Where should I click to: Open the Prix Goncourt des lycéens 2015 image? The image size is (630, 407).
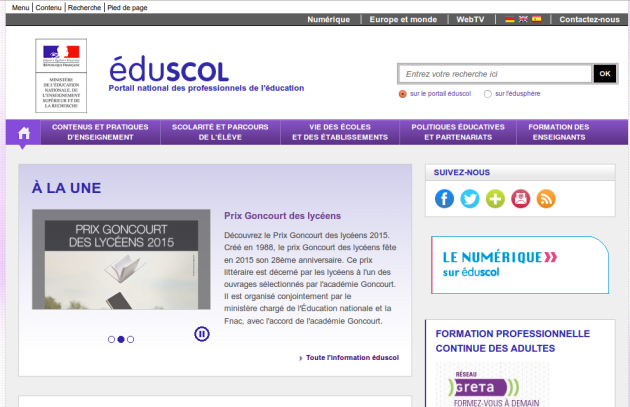pos(121,259)
